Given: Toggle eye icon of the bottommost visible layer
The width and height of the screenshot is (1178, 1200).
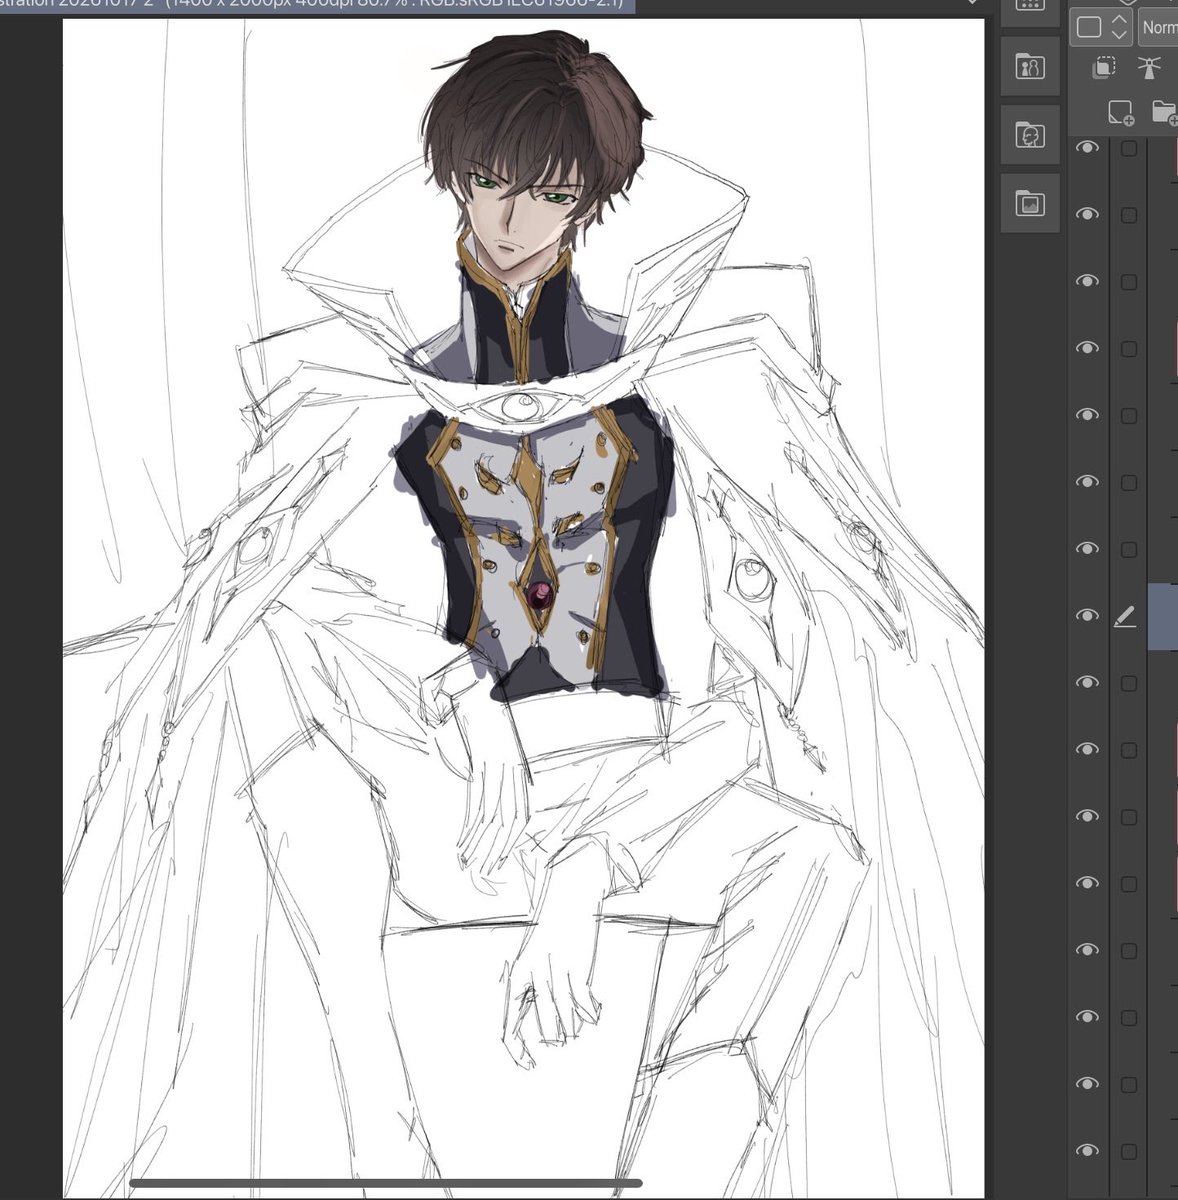Looking at the screenshot, I should point(1087,1151).
